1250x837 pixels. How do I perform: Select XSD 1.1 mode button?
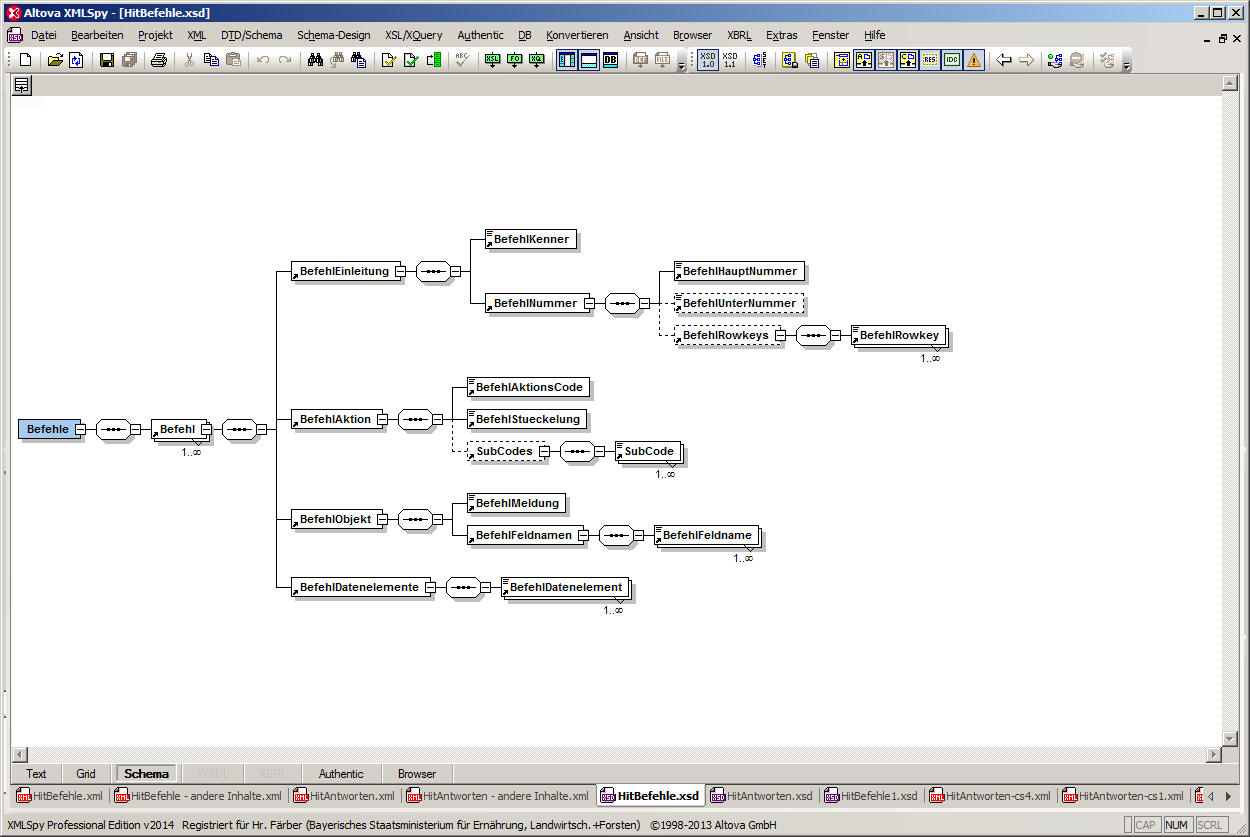point(730,60)
